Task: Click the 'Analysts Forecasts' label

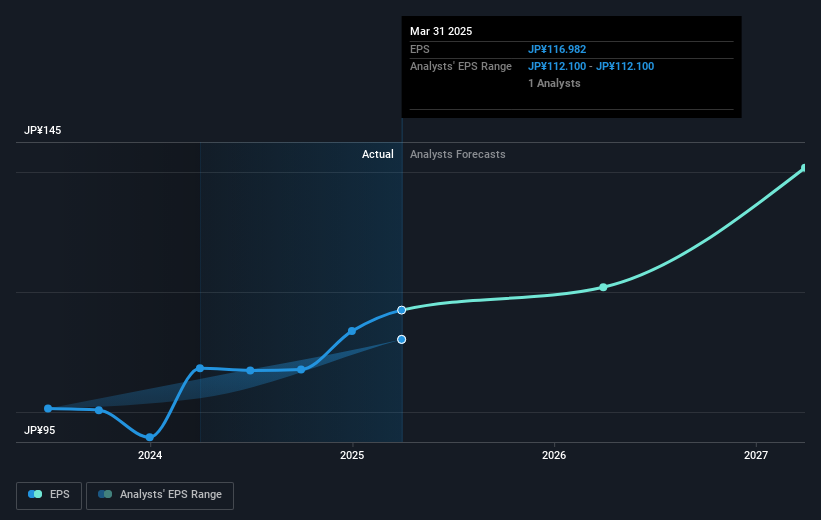Action: tap(458, 154)
